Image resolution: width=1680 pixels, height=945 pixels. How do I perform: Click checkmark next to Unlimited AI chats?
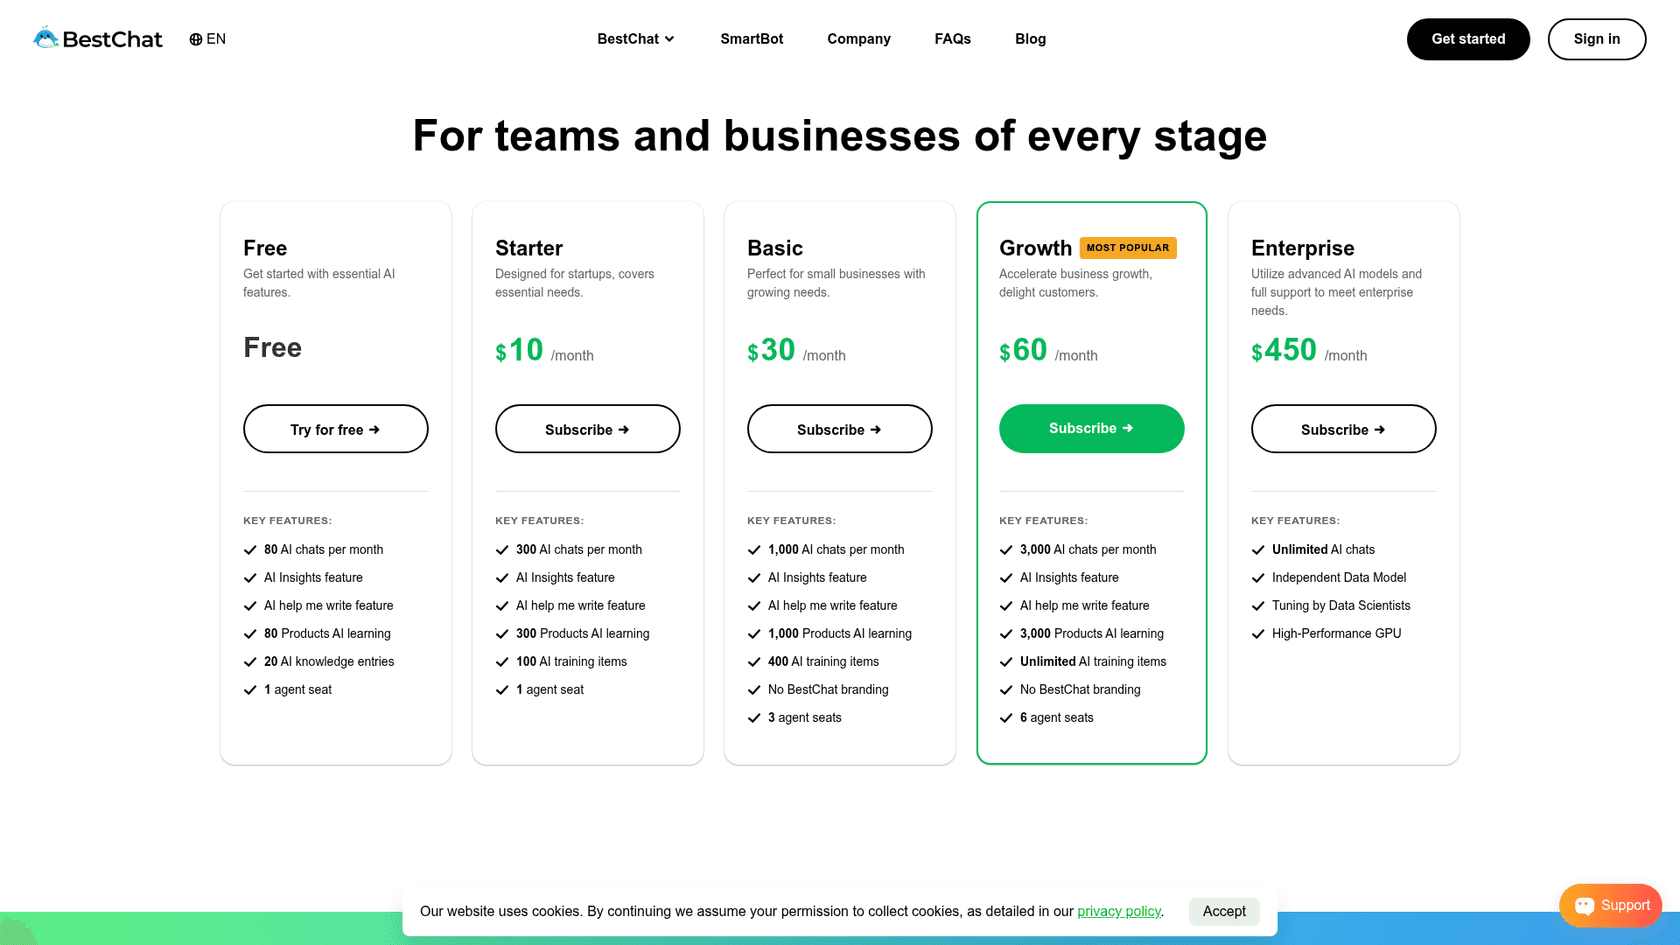tap(1258, 550)
